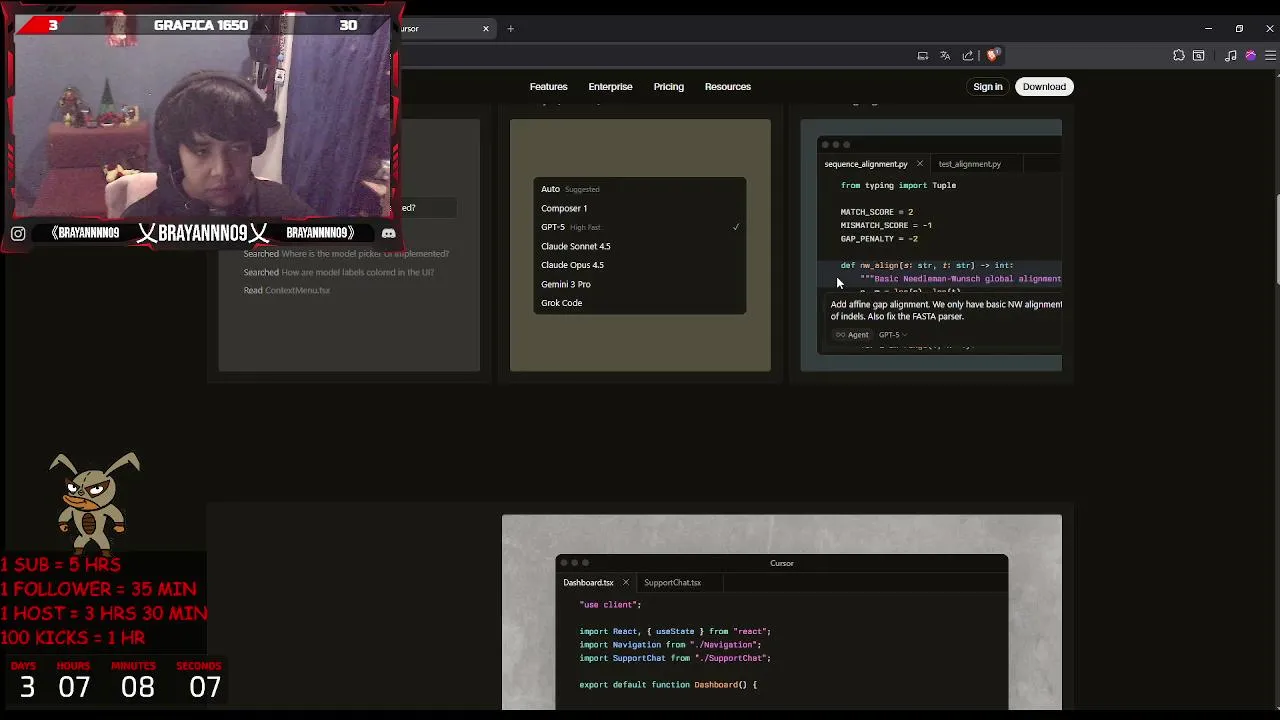Select the Claude Opus 4.5 model
The width and height of the screenshot is (1280, 720).
[640, 265]
